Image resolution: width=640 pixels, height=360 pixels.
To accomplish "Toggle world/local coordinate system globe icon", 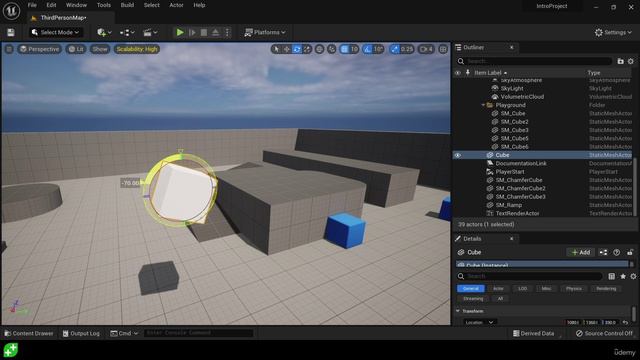I will [320, 49].
